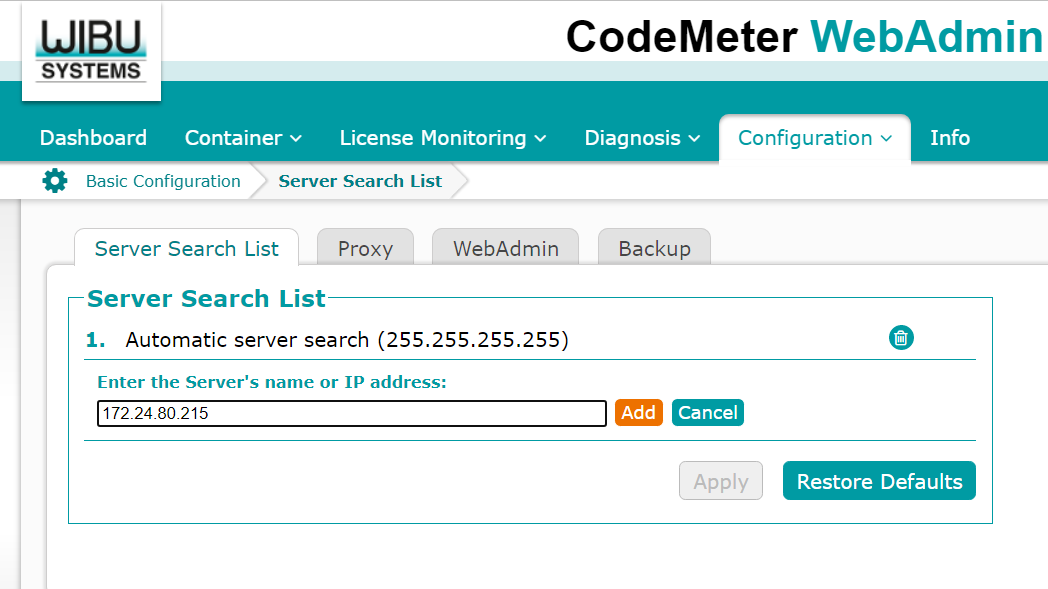Switch to the Backup tab

pyautogui.click(x=654, y=249)
